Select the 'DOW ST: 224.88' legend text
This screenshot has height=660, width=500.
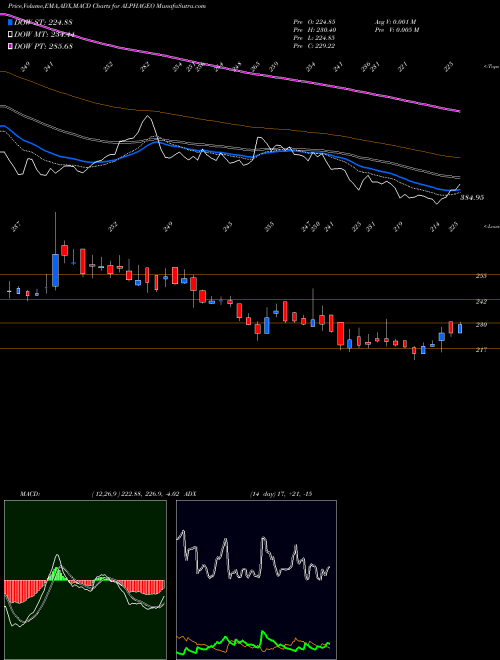pyautogui.click(x=43, y=23)
